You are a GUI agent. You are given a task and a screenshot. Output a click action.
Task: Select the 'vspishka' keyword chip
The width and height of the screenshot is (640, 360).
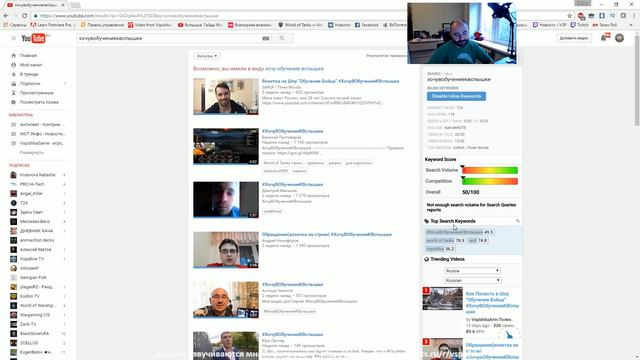pyautogui.click(x=440, y=249)
